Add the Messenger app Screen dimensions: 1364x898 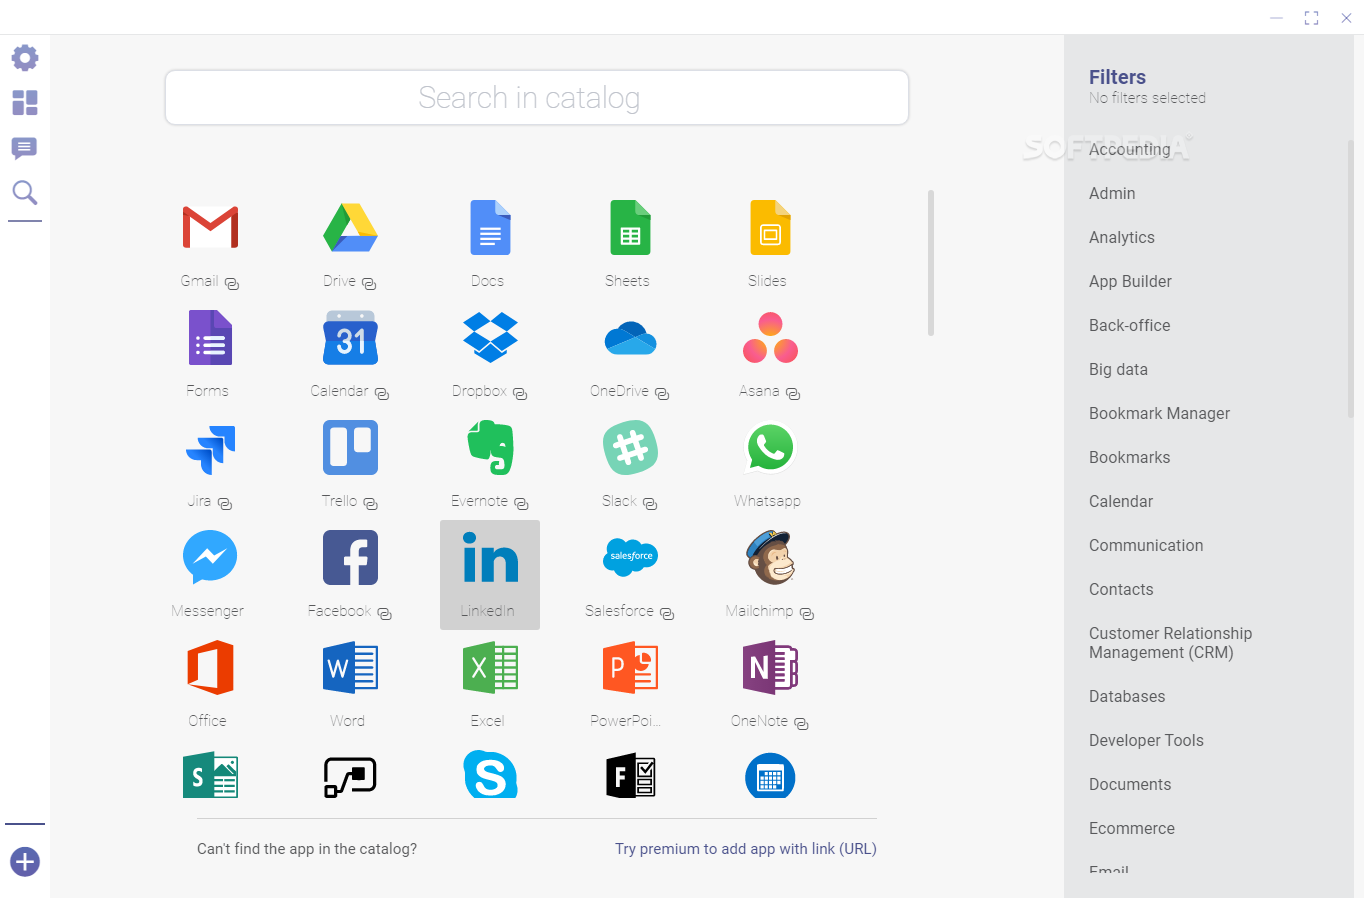210,557
